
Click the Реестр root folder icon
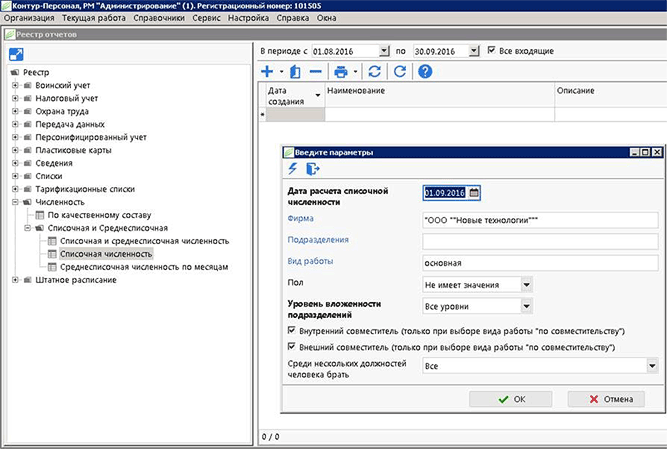point(15,72)
